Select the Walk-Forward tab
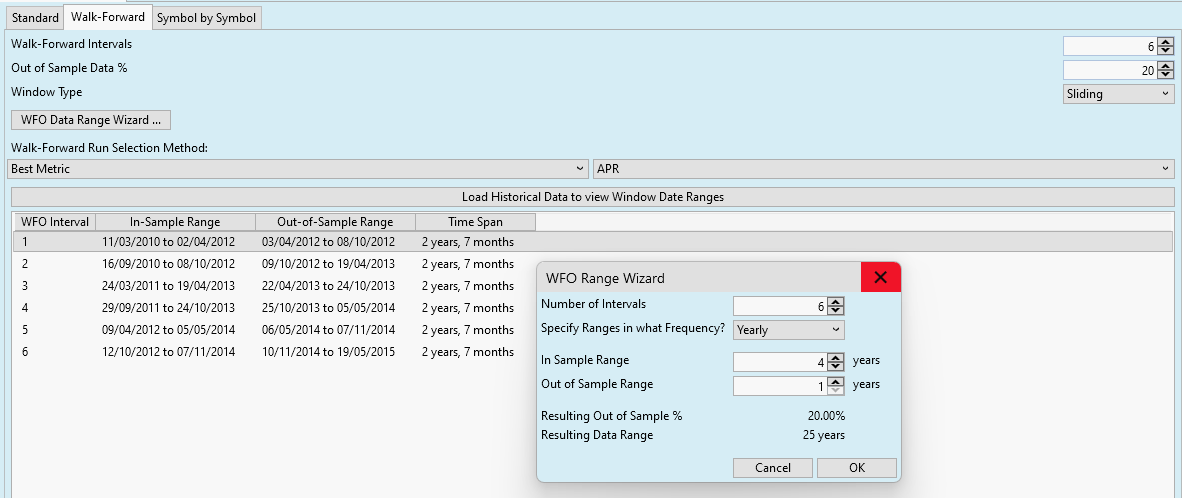Viewport: 1182px width, 498px height. click(x=108, y=17)
